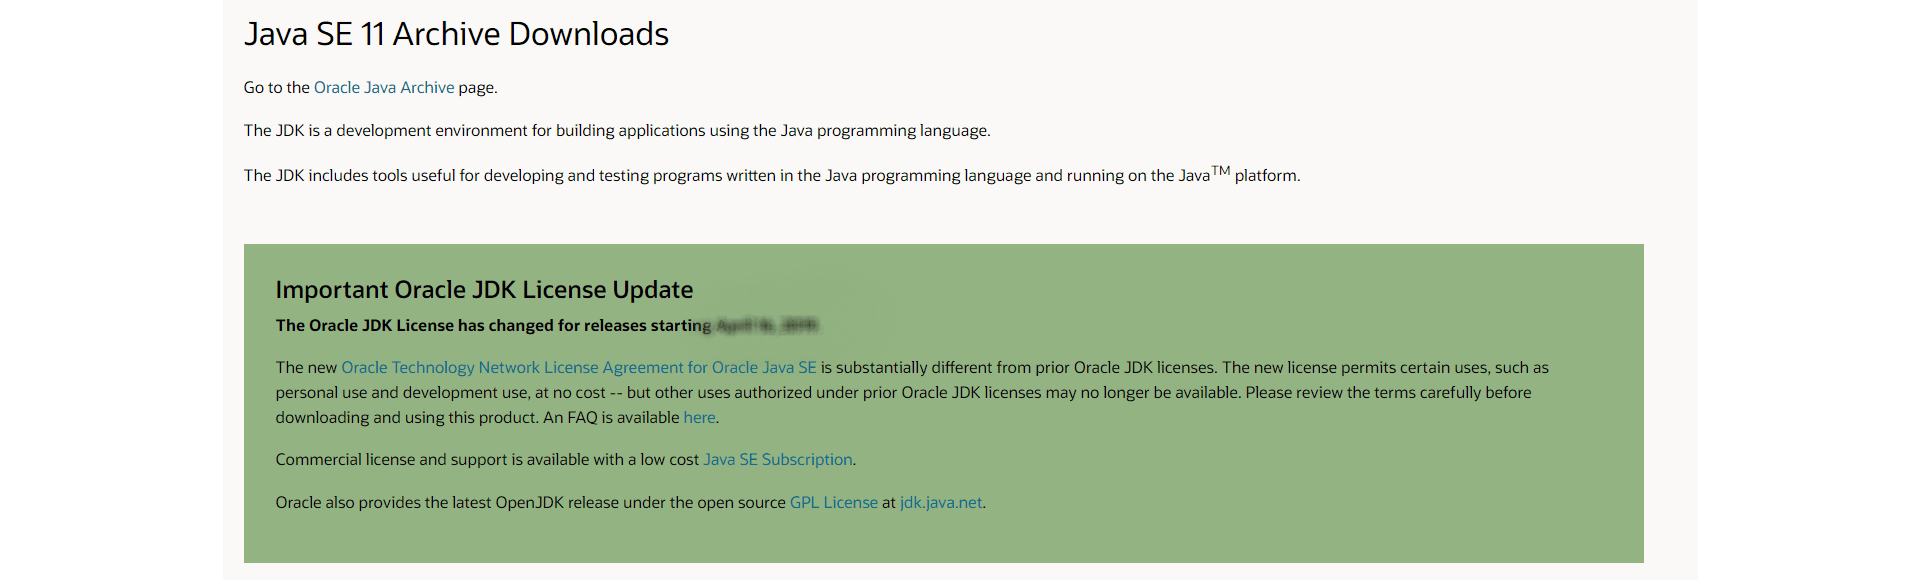1920x580 pixels.
Task: Open the Java SE Subscription link
Action: tap(777, 460)
